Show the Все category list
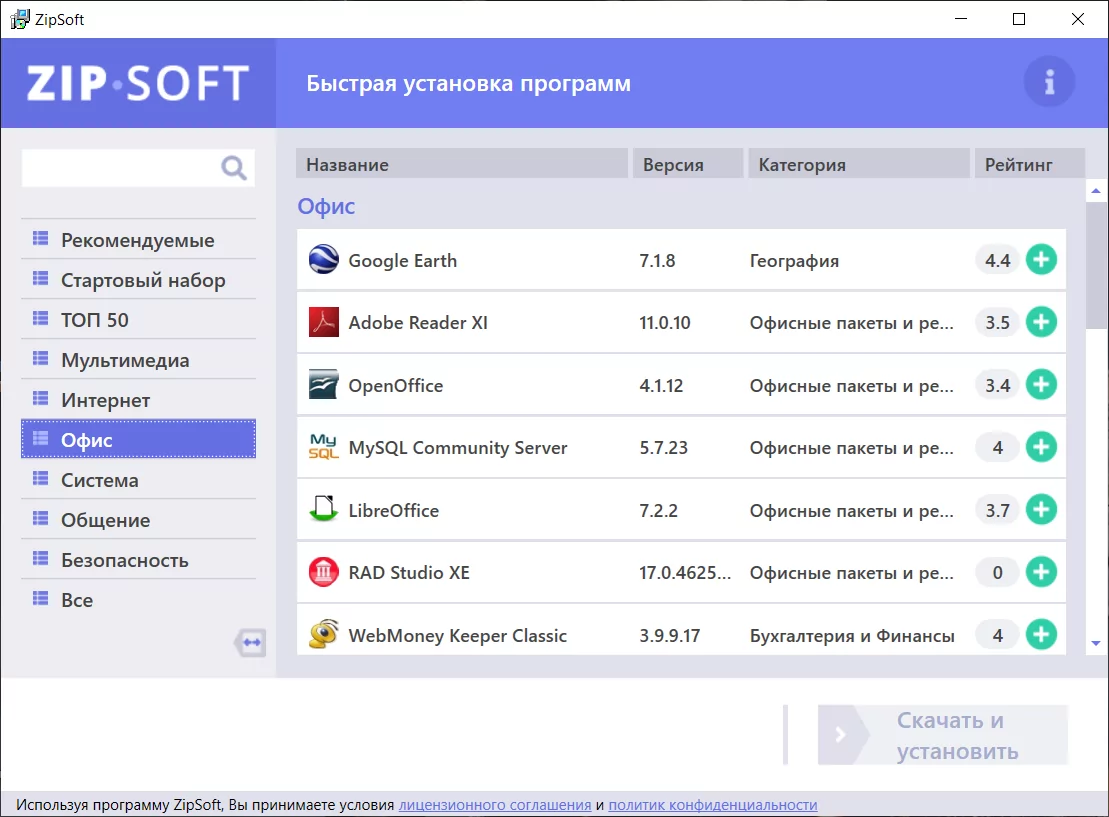 (x=139, y=600)
